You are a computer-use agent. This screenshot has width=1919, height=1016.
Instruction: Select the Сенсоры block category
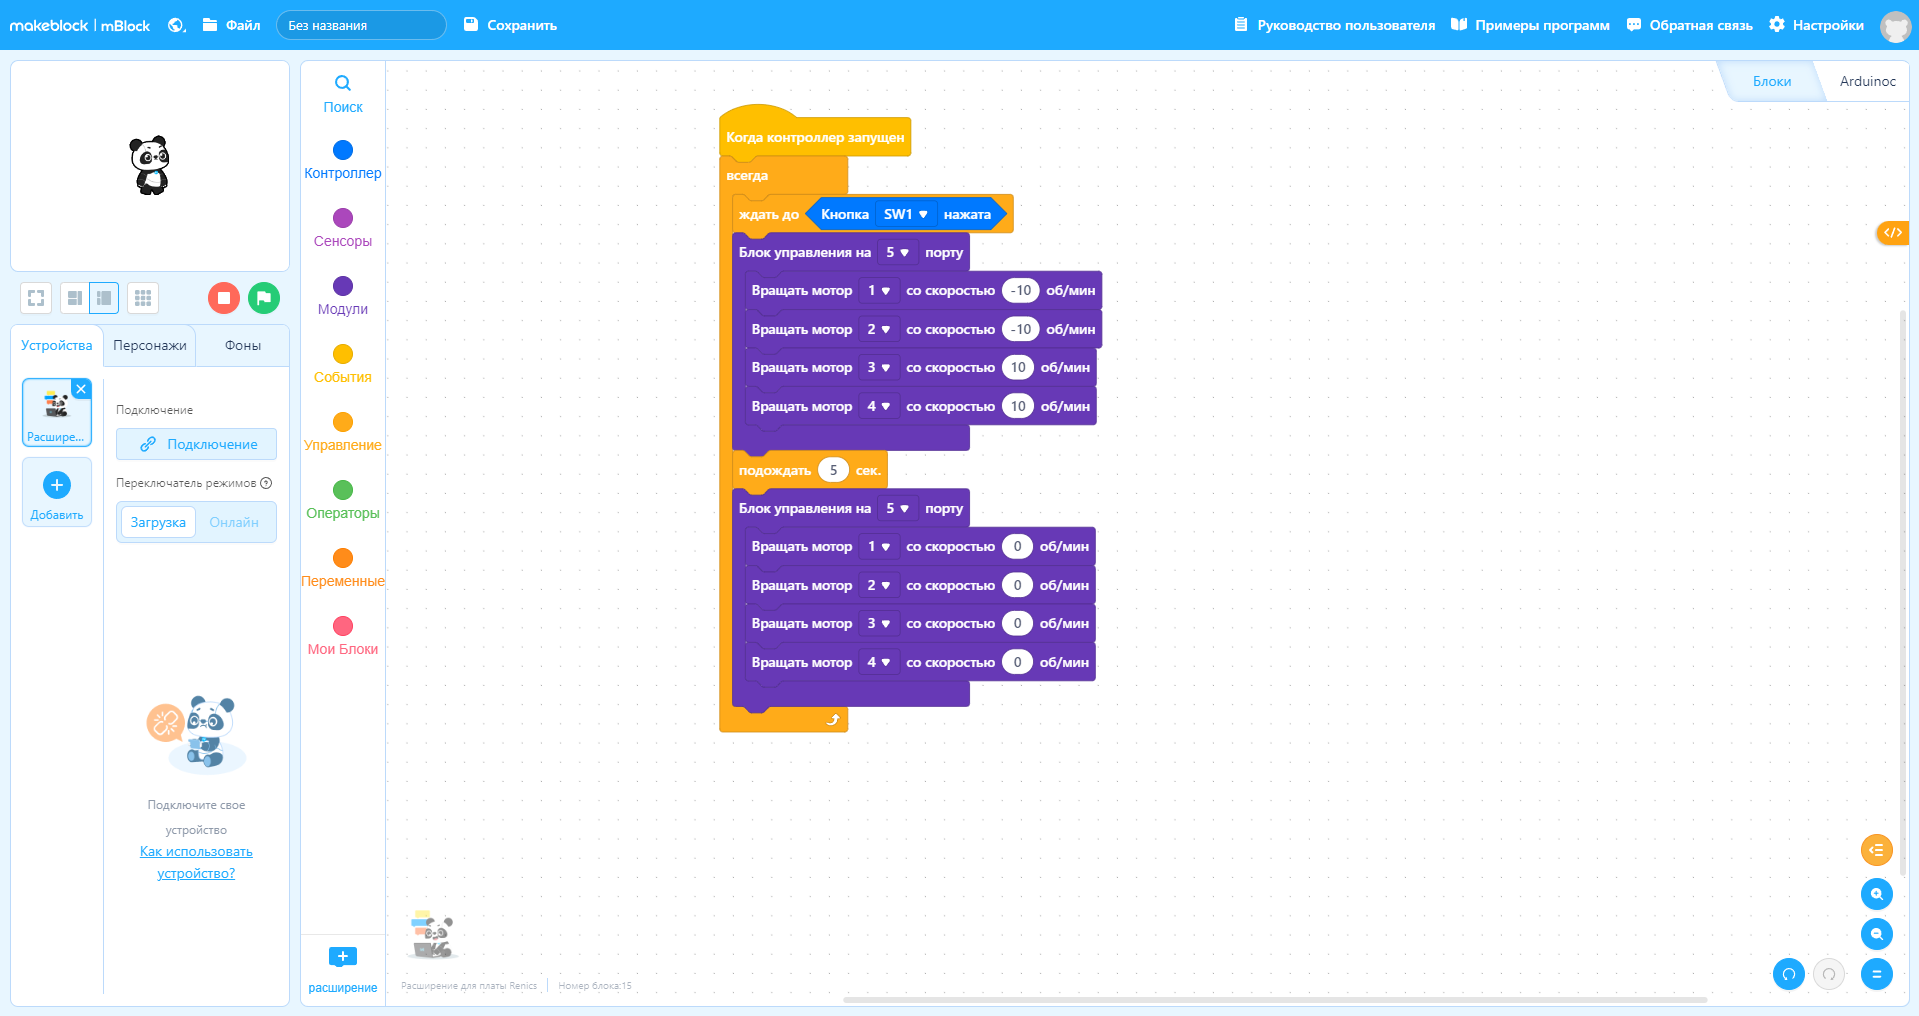(x=343, y=228)
